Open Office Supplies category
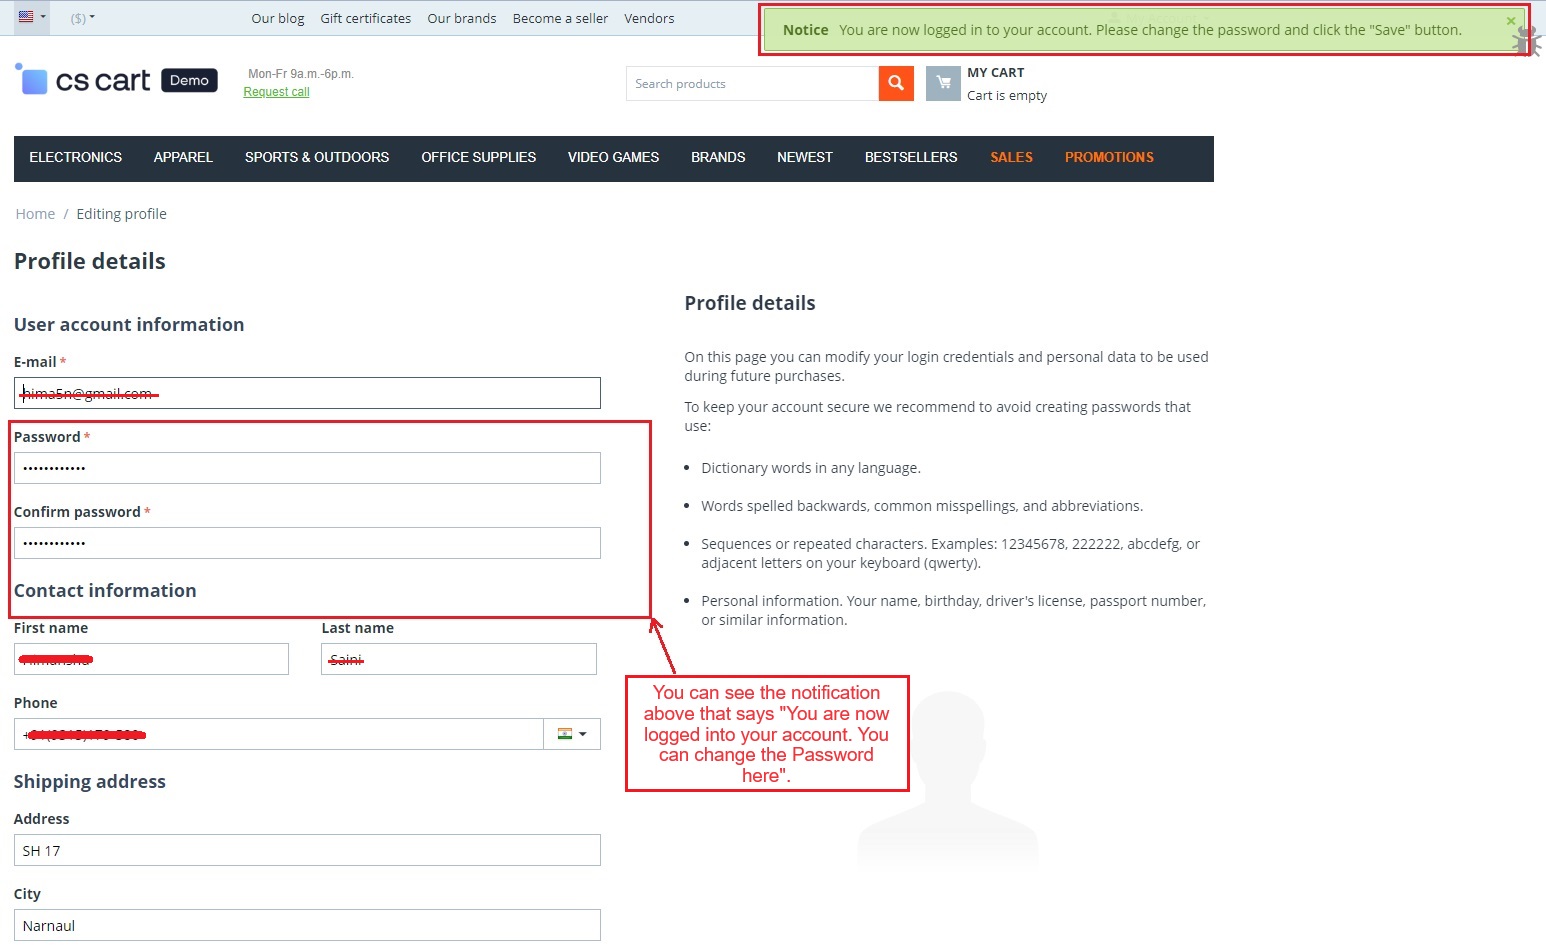 [479, 158]
